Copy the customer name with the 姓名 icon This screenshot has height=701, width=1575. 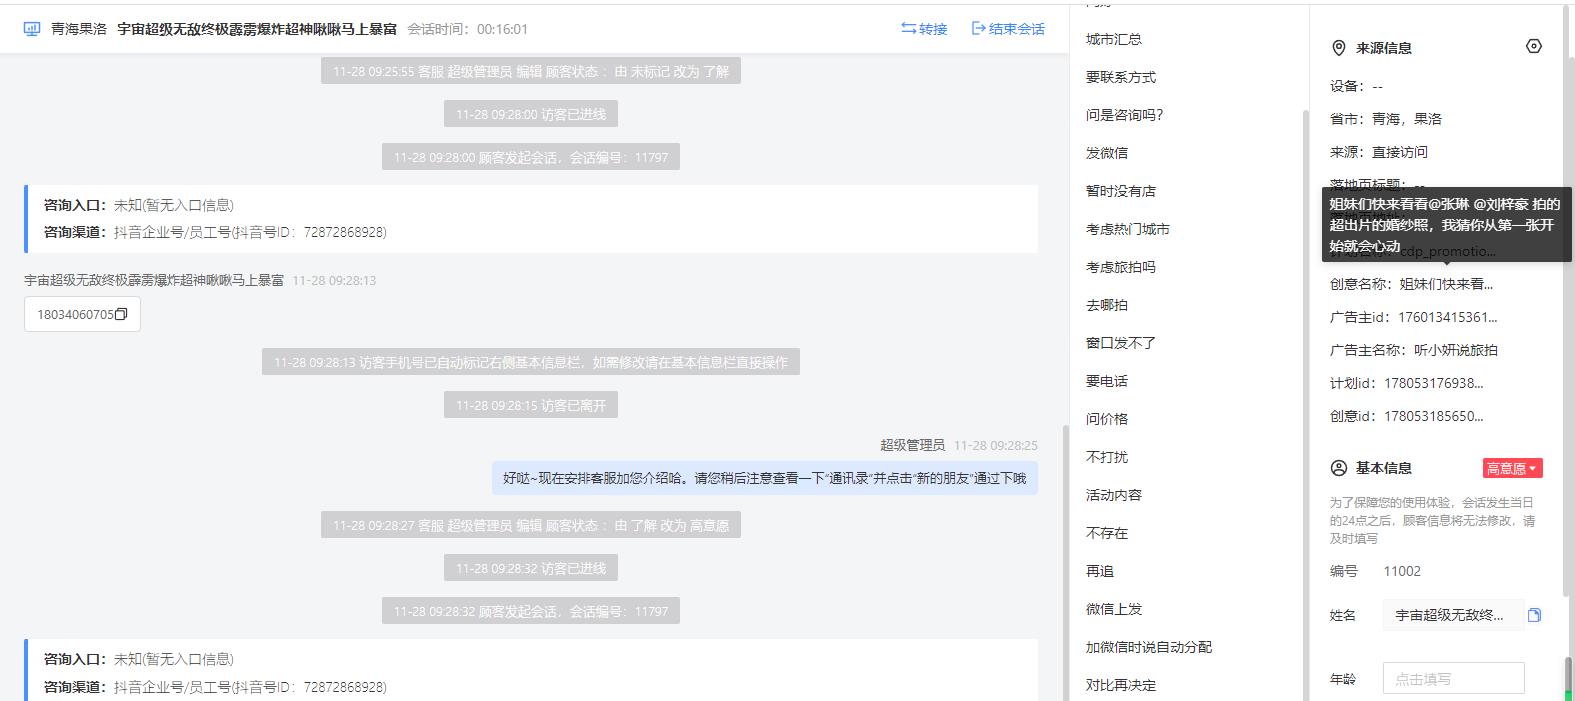[x=1535, y=615]
